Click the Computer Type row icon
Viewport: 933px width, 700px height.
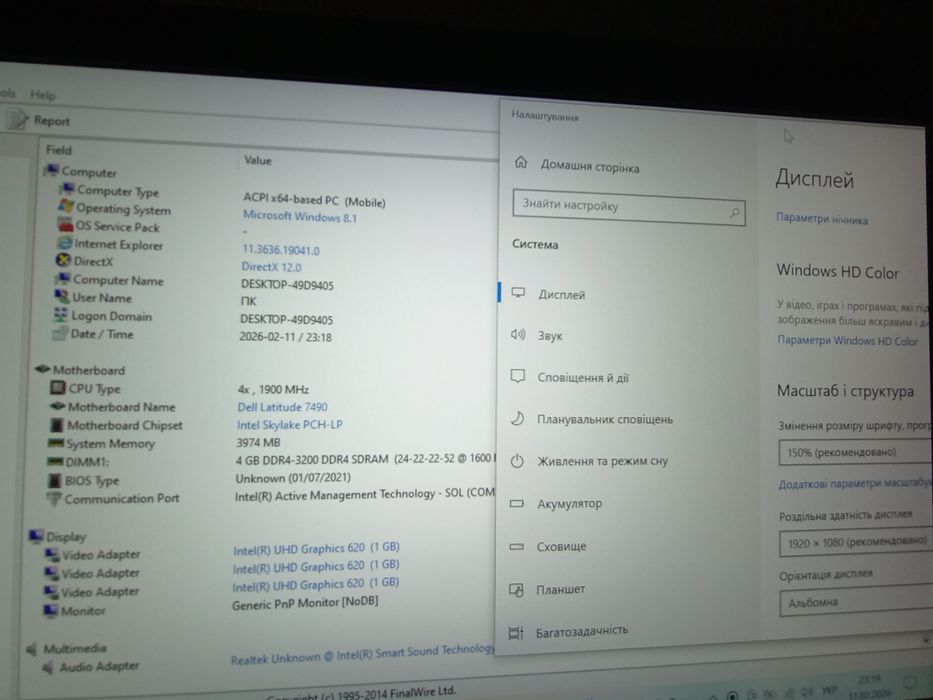67,189
